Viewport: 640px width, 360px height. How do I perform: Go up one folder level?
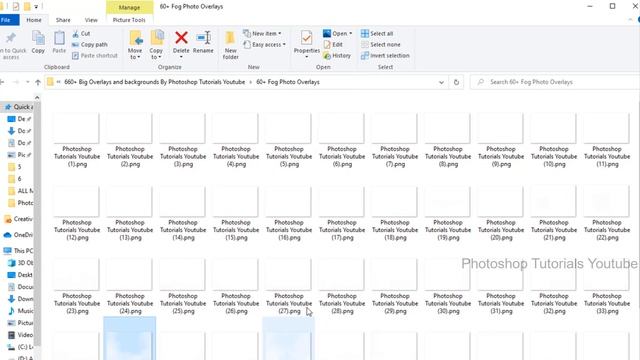(x=38, y=82)
